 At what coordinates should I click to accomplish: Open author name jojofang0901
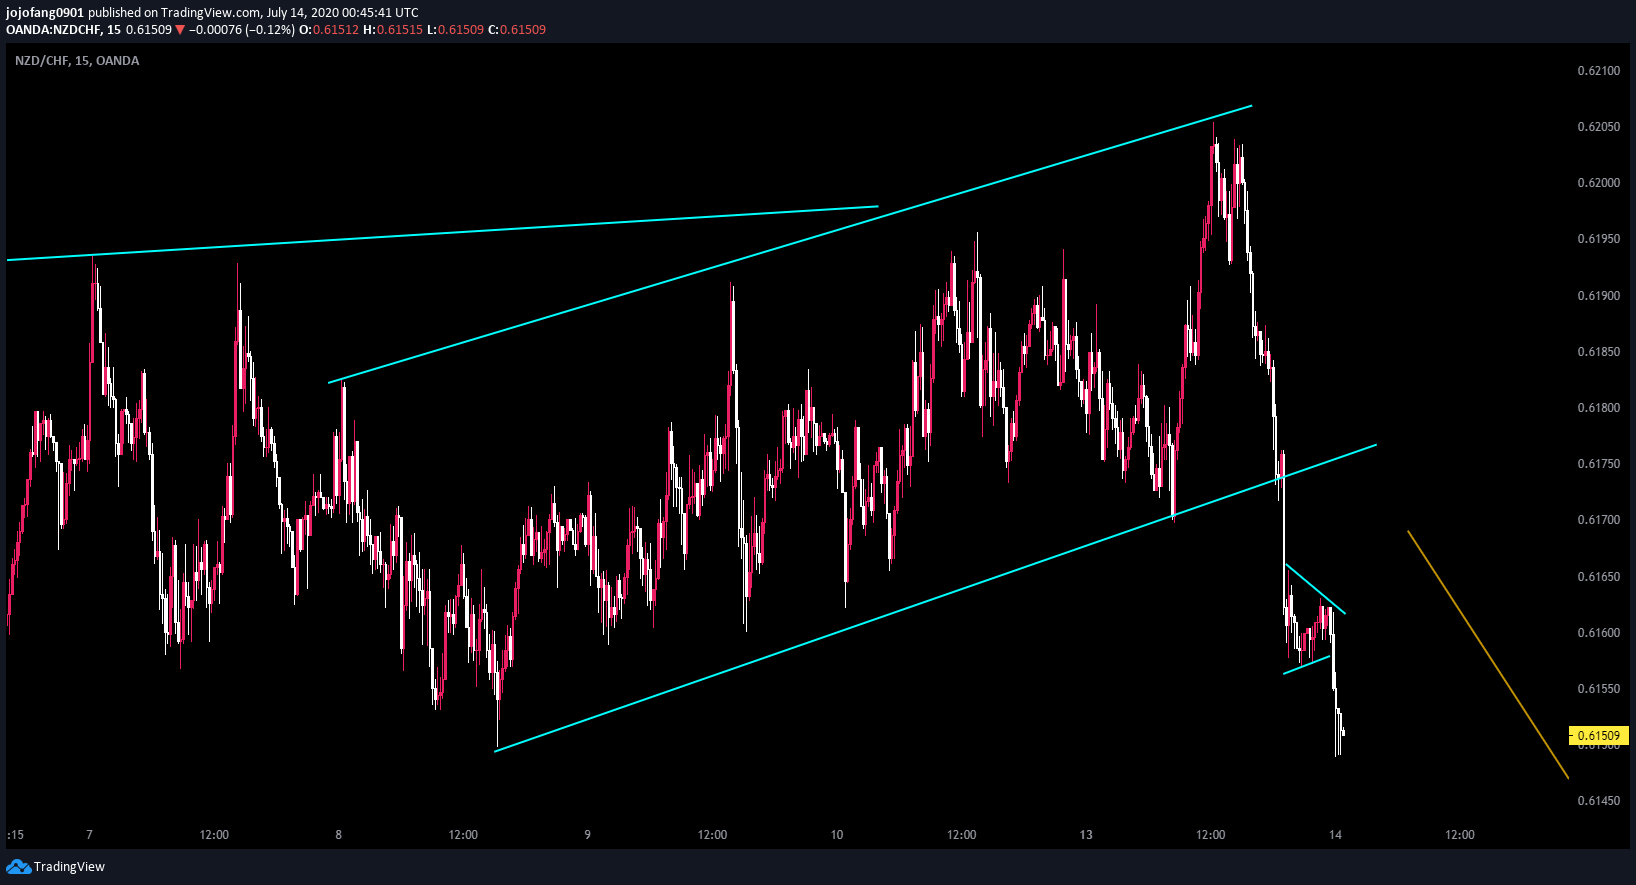45,13
